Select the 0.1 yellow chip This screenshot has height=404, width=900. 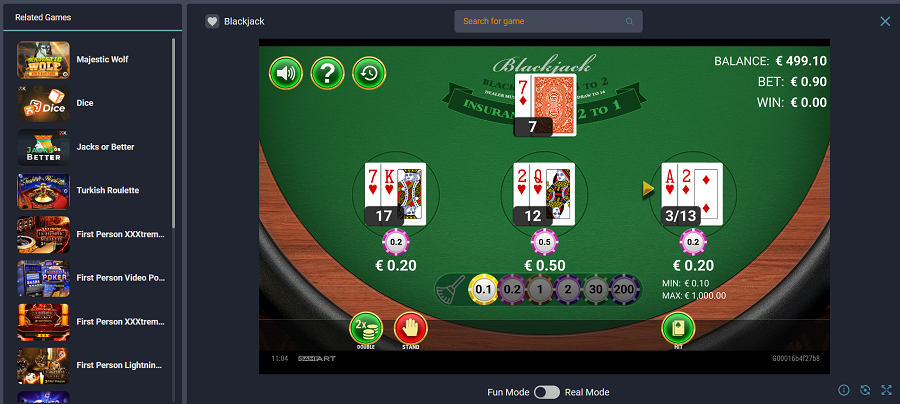(x=483, y=290)
